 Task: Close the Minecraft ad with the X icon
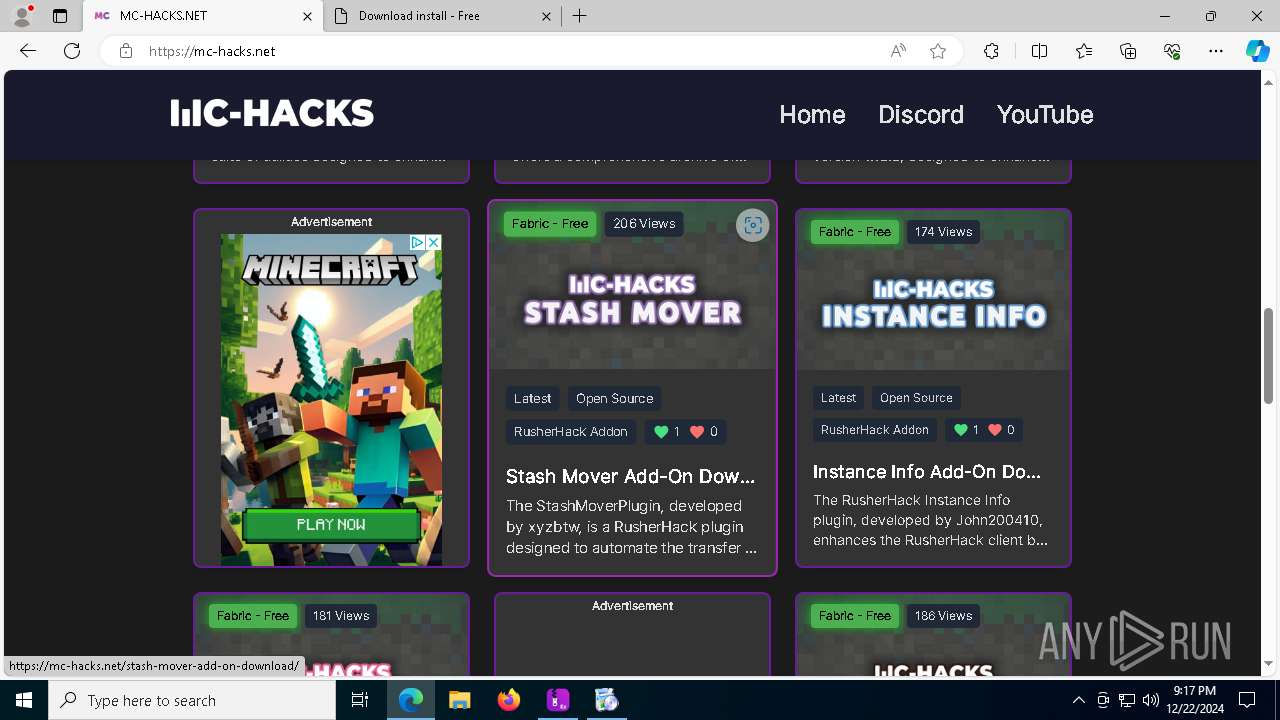[x=433, y=242]
